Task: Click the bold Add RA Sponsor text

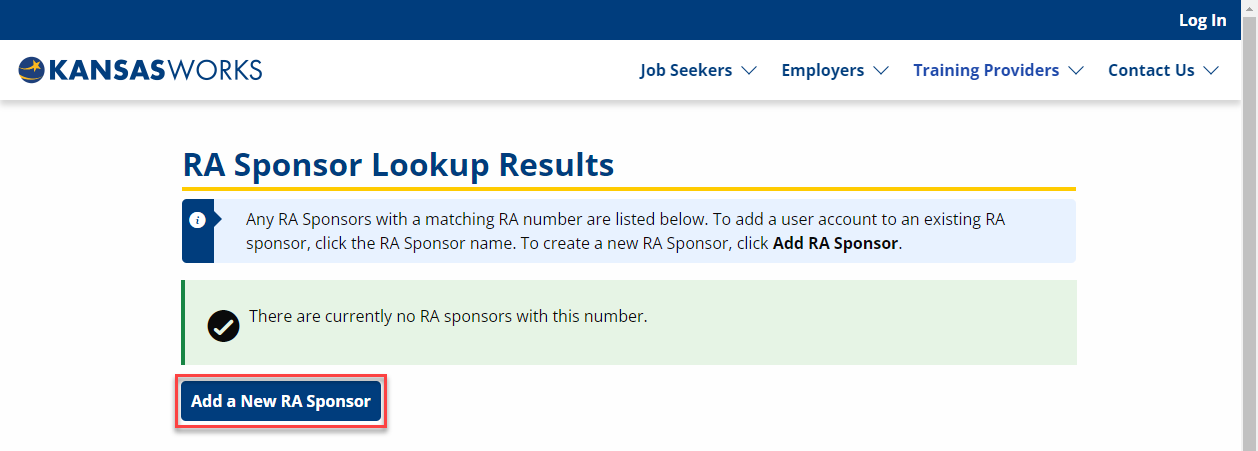Action: [835, 243]
